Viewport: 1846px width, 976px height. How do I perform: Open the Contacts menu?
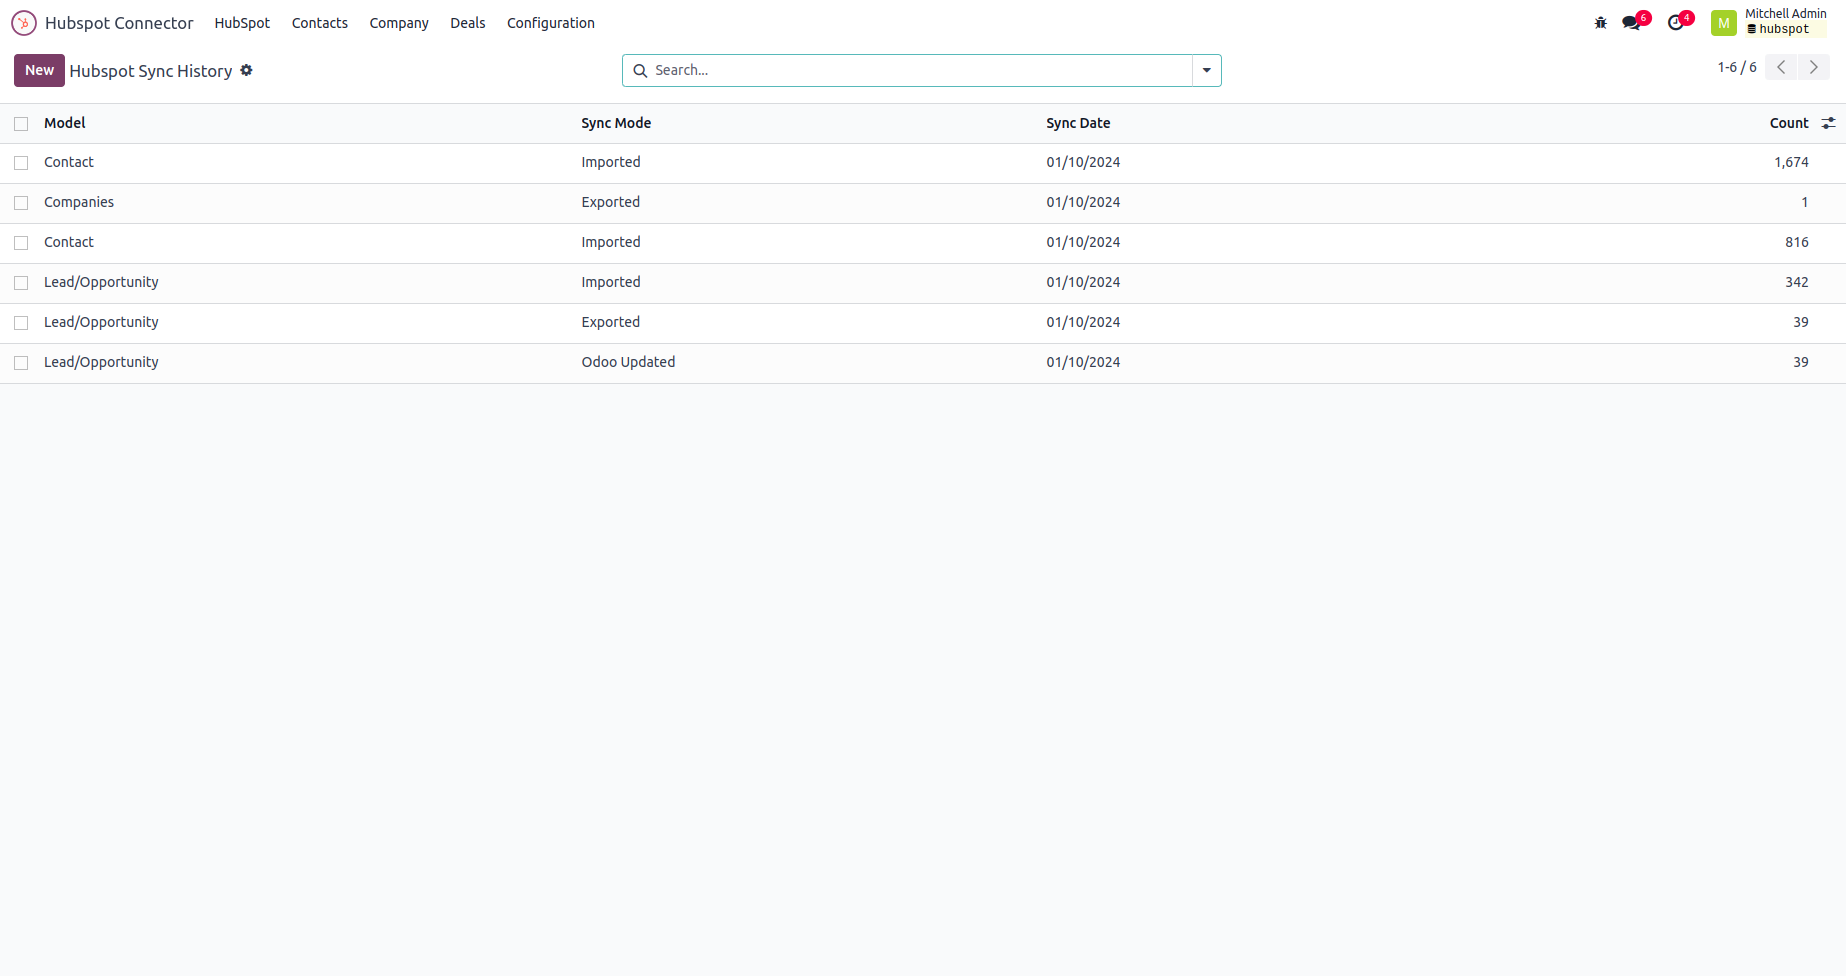[320, 23]
